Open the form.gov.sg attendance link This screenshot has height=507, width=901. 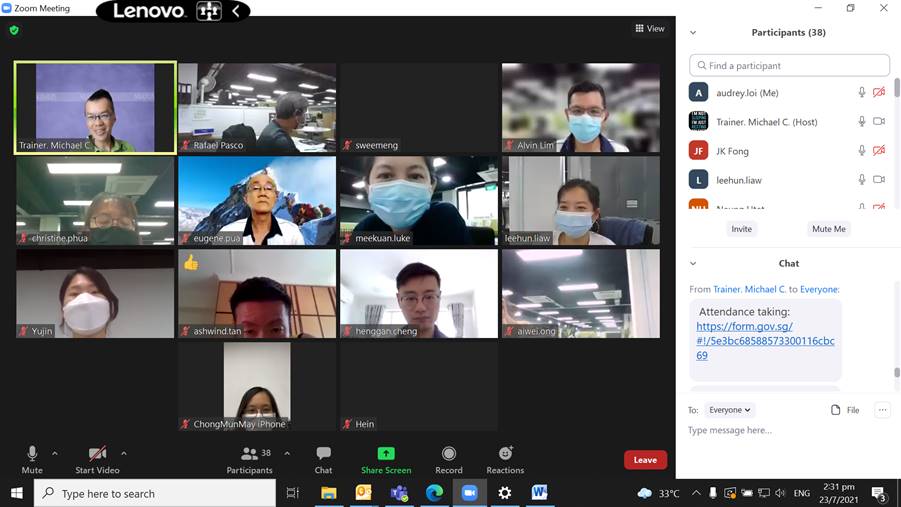pyautogui.click(x=765, y=340)
